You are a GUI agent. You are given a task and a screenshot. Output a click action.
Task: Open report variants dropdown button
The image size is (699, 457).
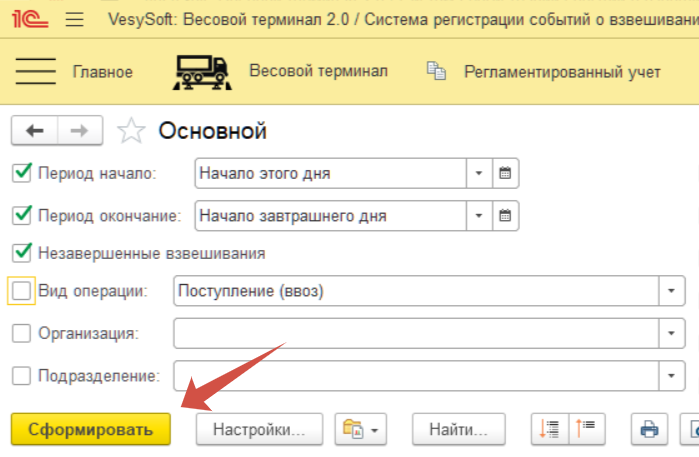tap(360, 429)
